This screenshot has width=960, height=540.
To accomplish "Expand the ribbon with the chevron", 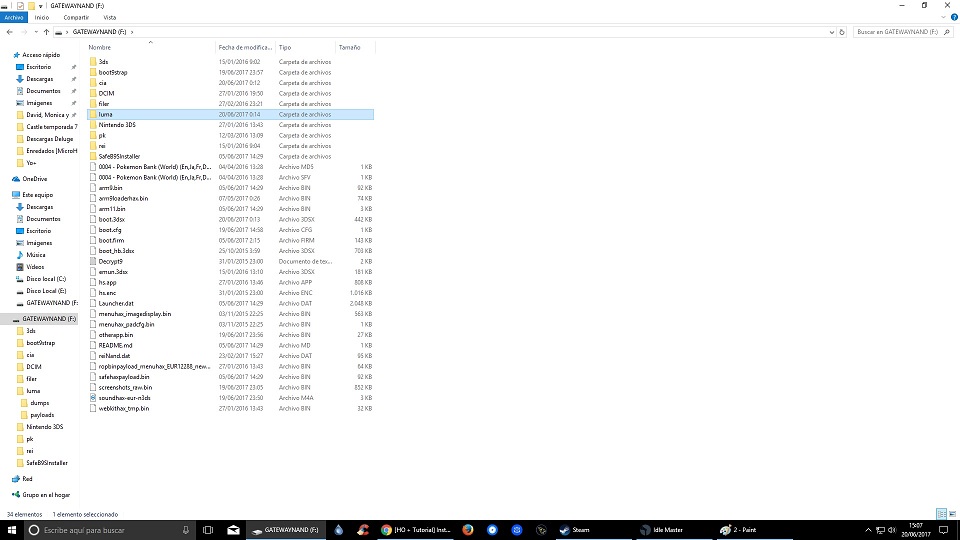I will tap(943, 18).
